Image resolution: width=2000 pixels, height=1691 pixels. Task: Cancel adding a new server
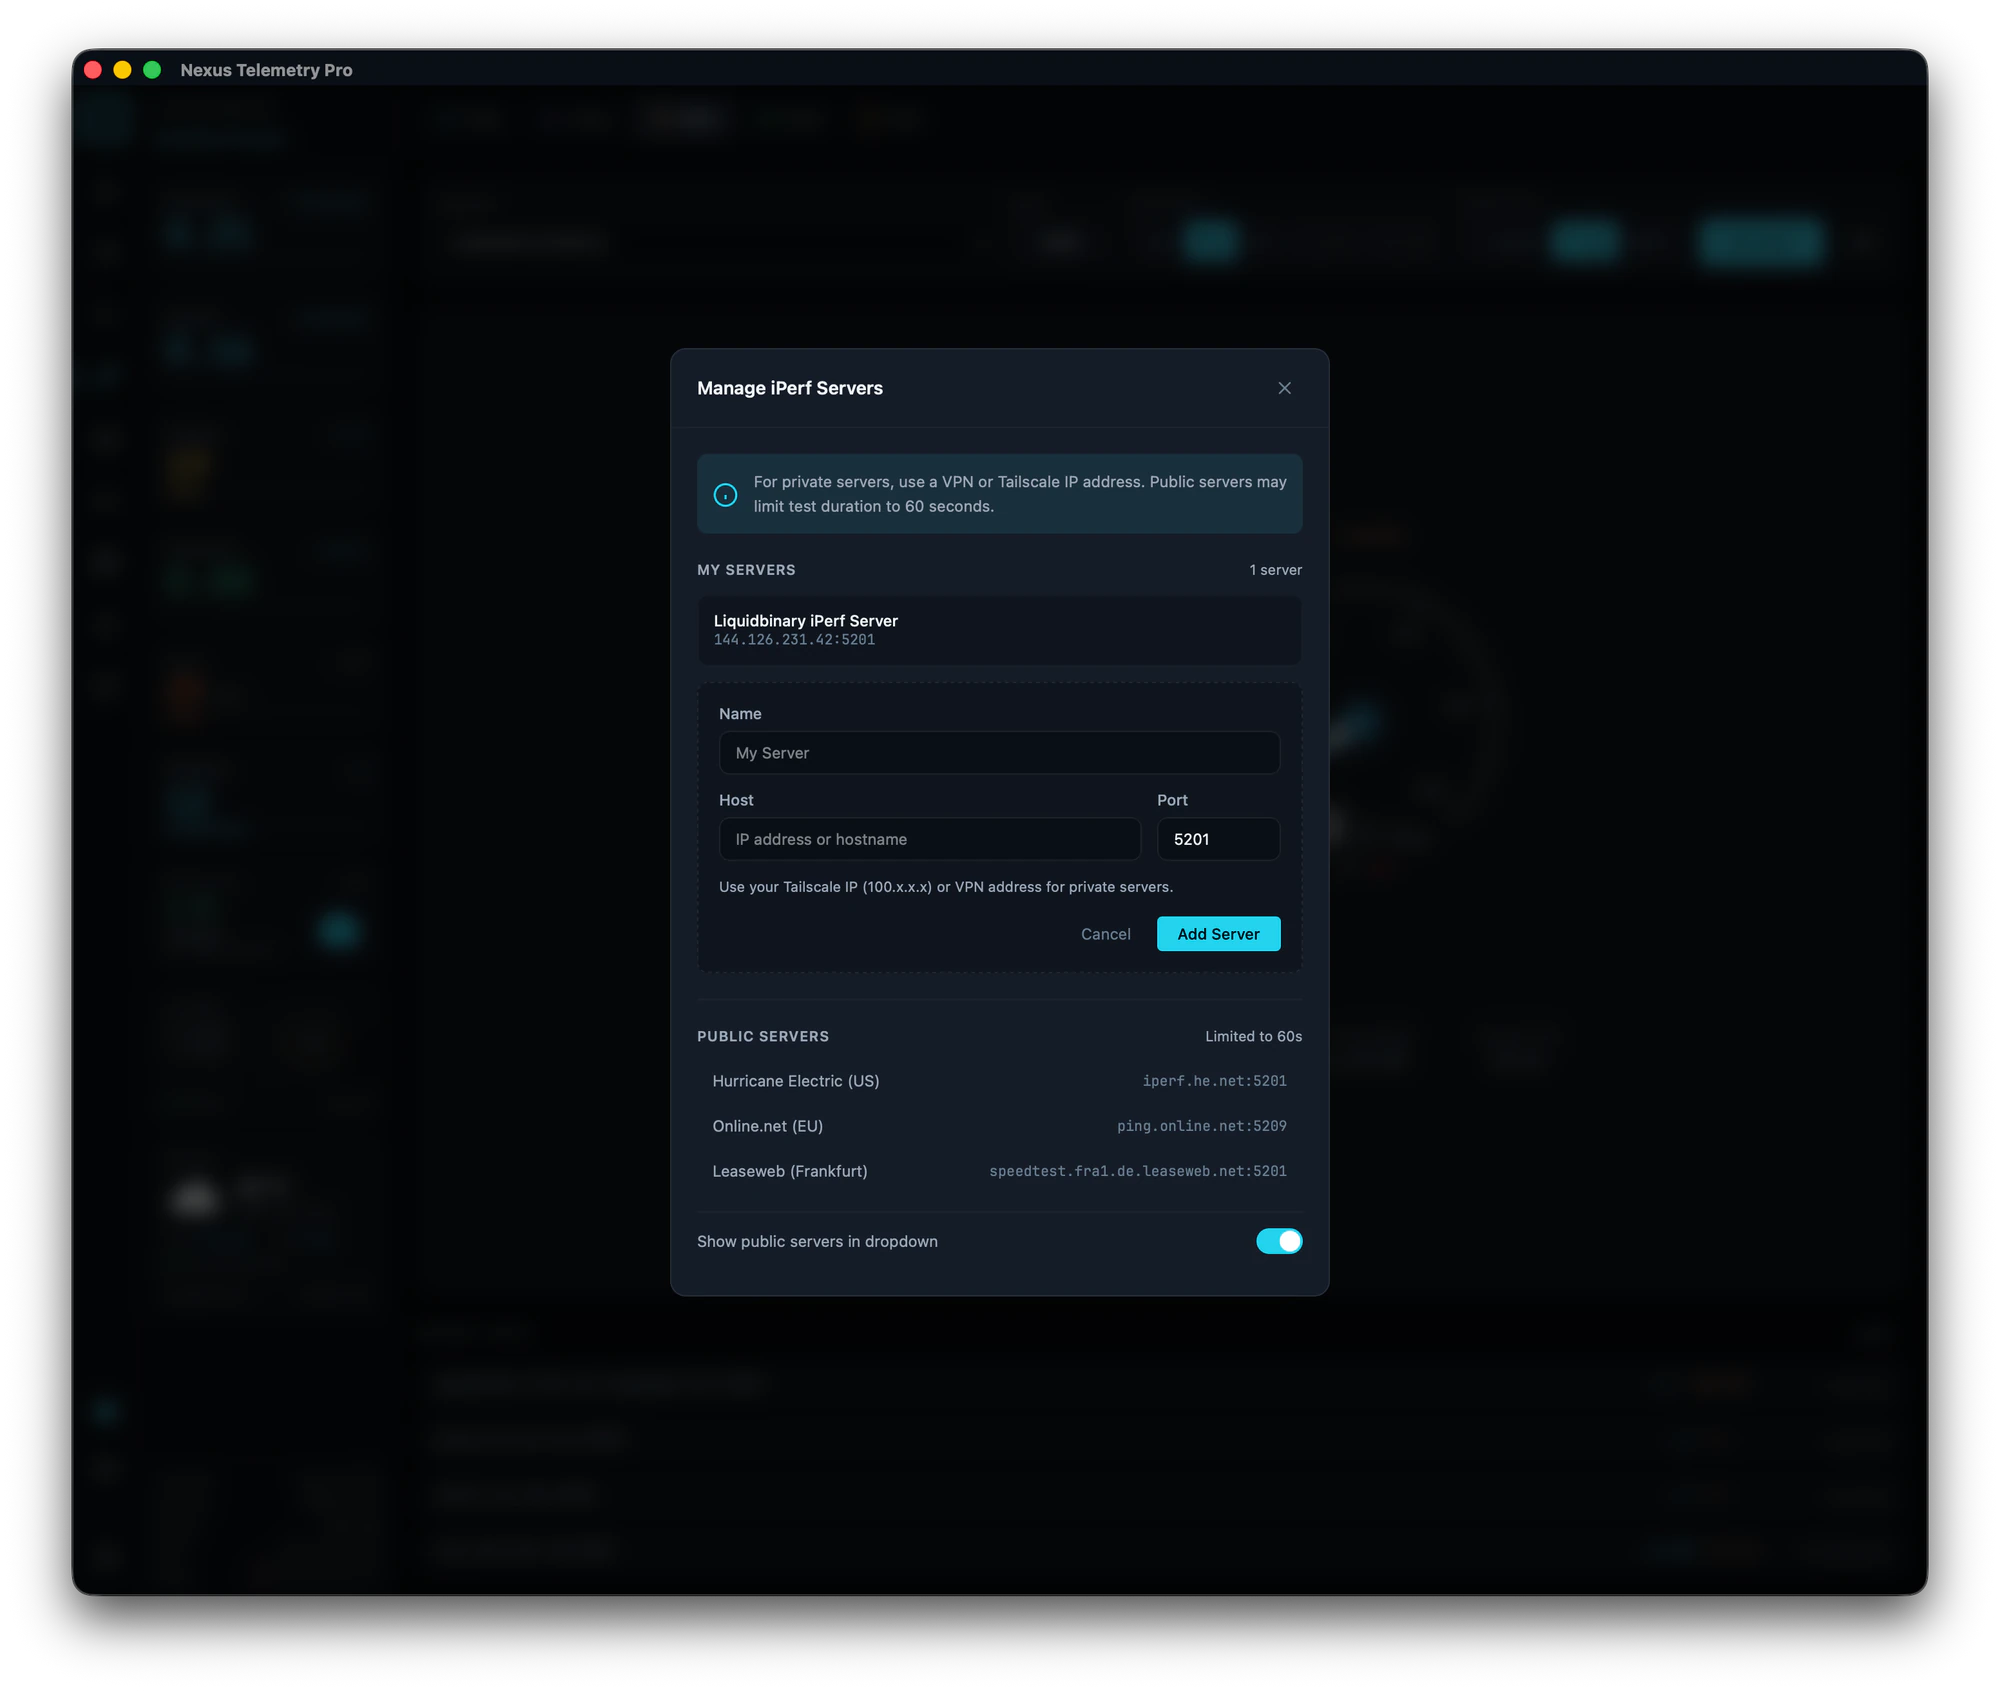pos(1105,934)
